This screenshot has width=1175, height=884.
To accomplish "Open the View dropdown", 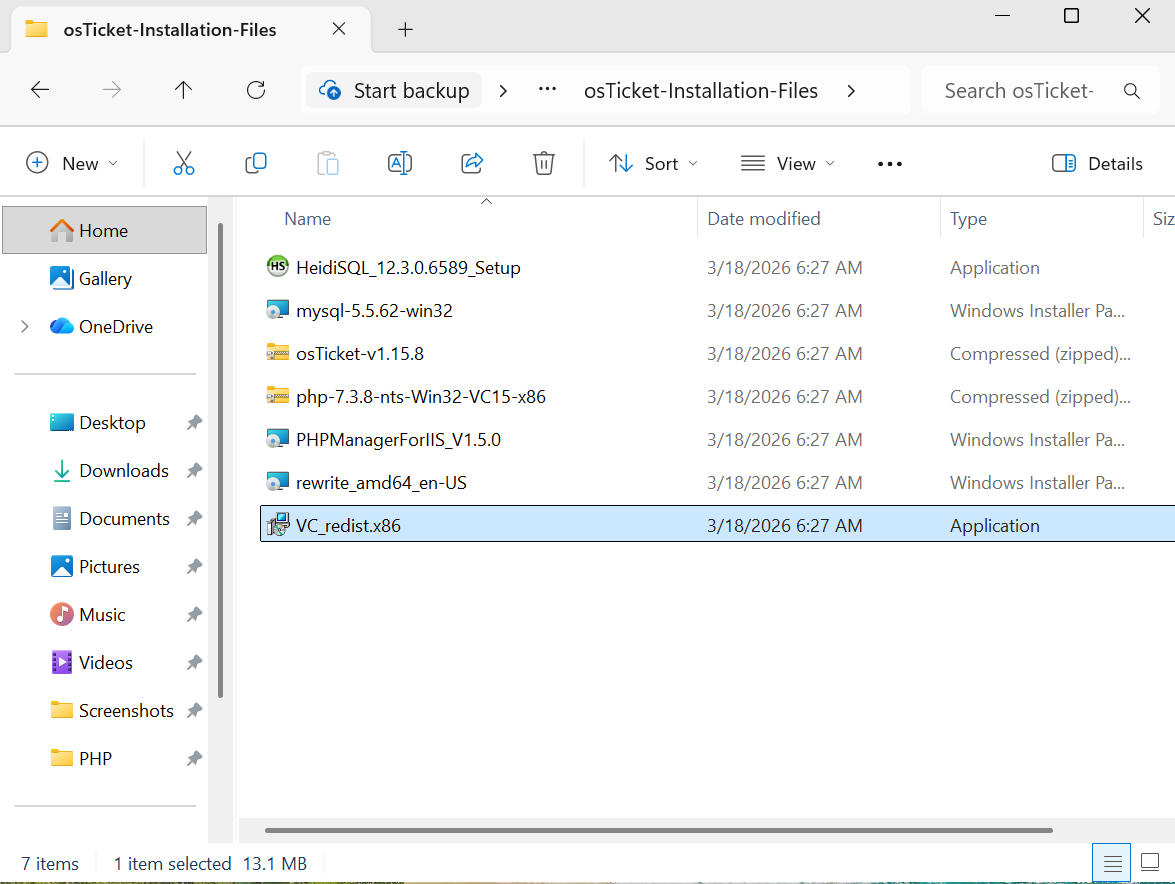I will 788,163.
